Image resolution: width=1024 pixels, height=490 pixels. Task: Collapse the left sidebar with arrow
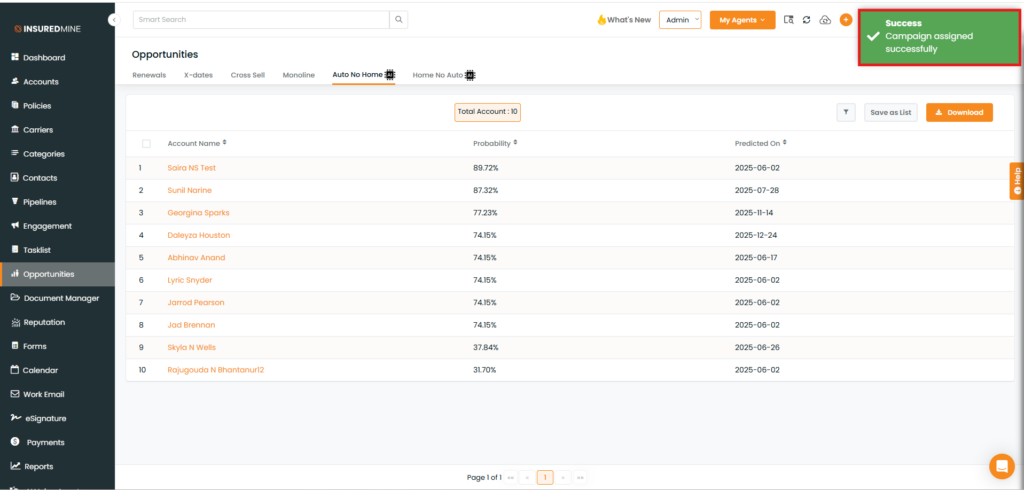(115, 19)
